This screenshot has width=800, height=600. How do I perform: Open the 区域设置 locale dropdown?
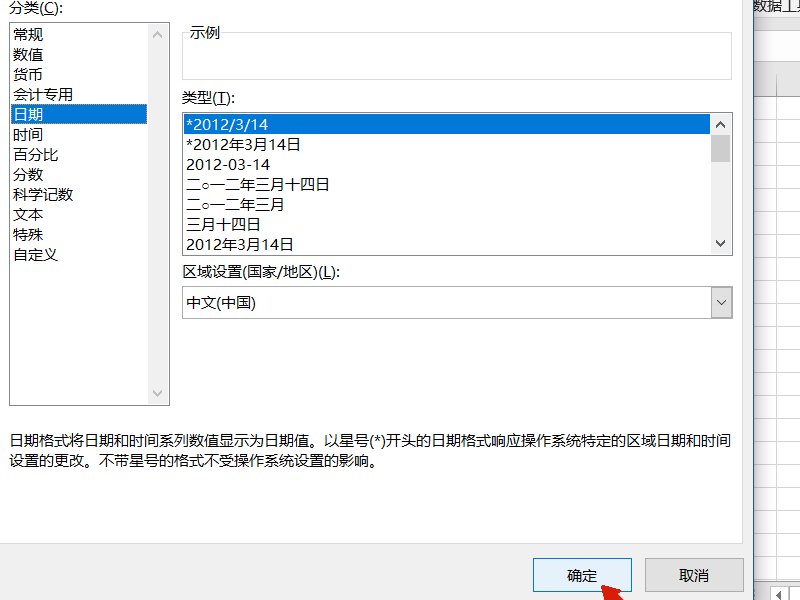(721, 302)
